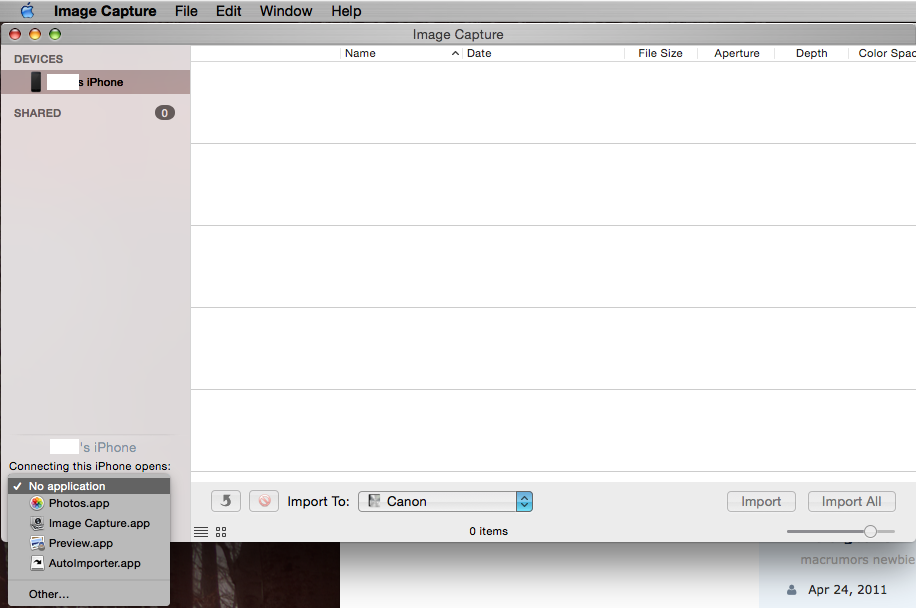The image size is (916, 608).
Task: Click the Canon folder icon
Action: (x=374, y=501)
